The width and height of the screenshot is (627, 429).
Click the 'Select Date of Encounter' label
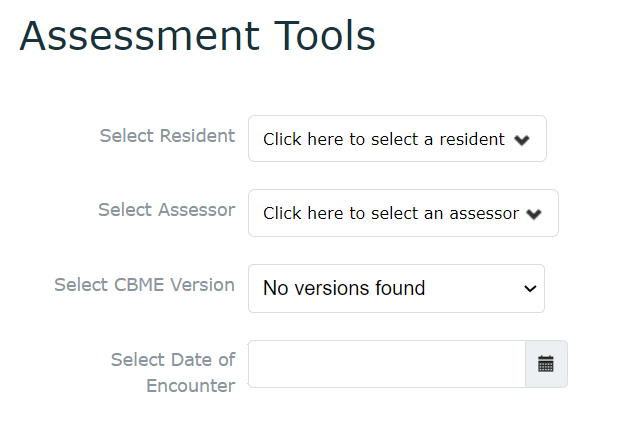pos(173,372)
